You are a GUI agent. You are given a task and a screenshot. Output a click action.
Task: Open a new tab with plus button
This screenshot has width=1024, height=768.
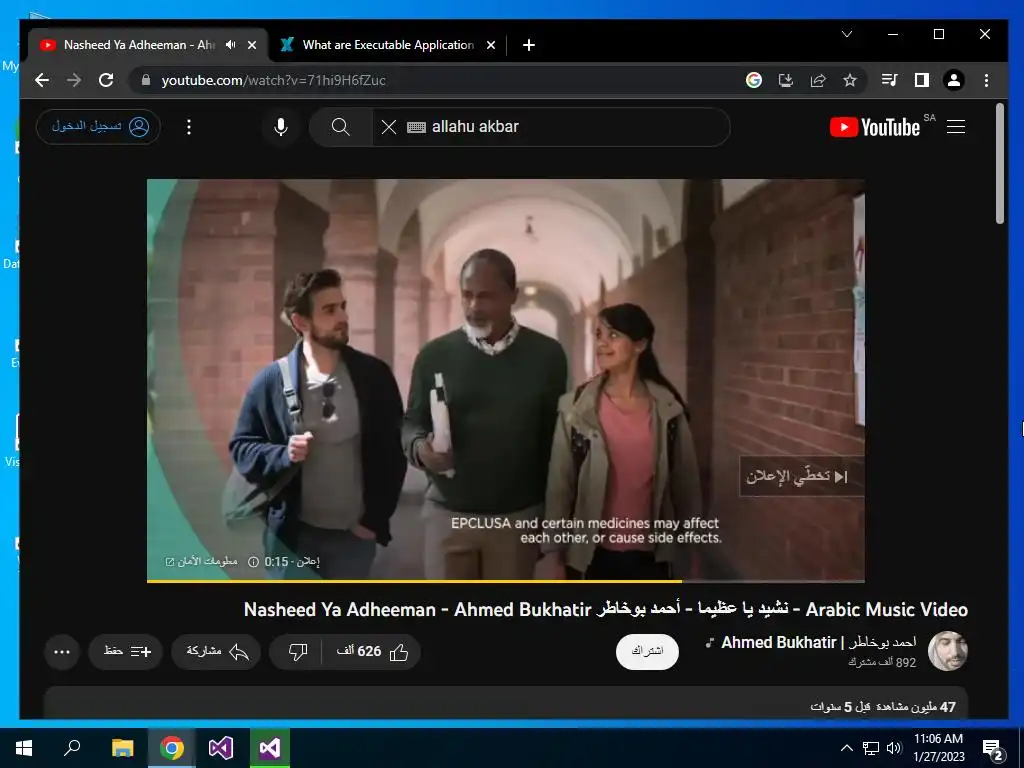pyautogui.click(x=529, y=45)
